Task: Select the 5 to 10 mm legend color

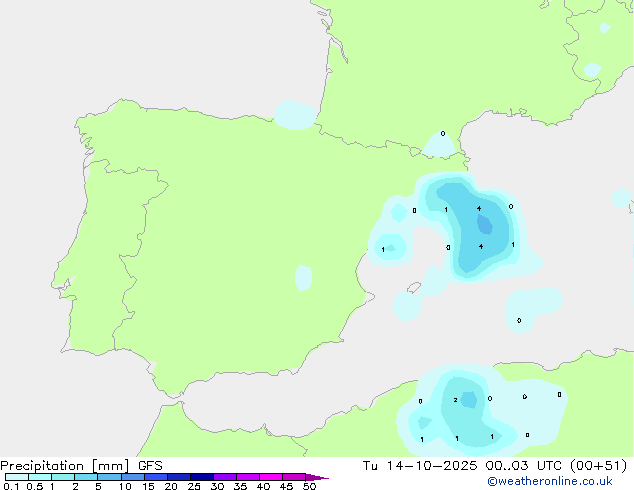Action: tap(110, 477)
